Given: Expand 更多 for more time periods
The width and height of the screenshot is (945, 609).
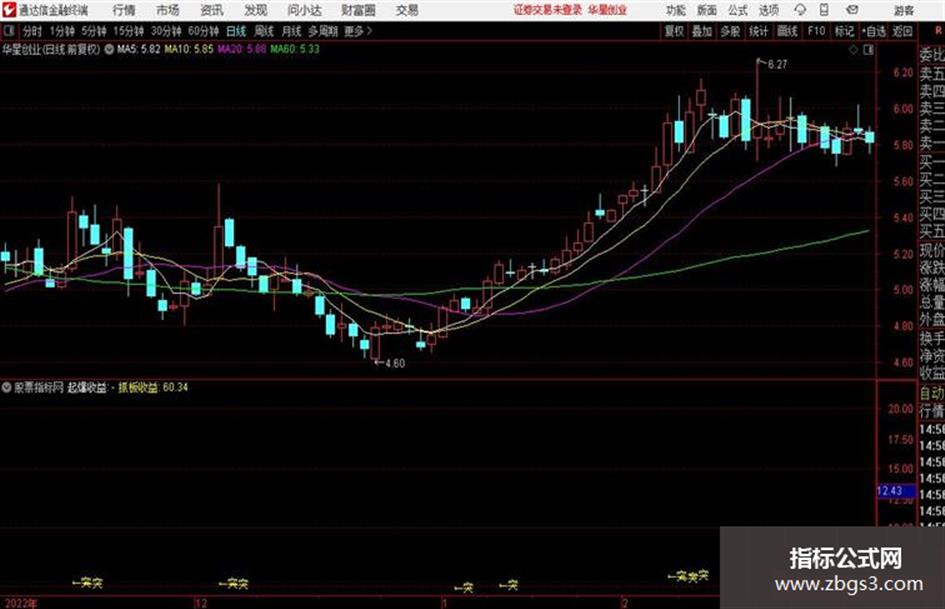Looking at the screenshot, I should pyautogui.click(x=358, y=31).
